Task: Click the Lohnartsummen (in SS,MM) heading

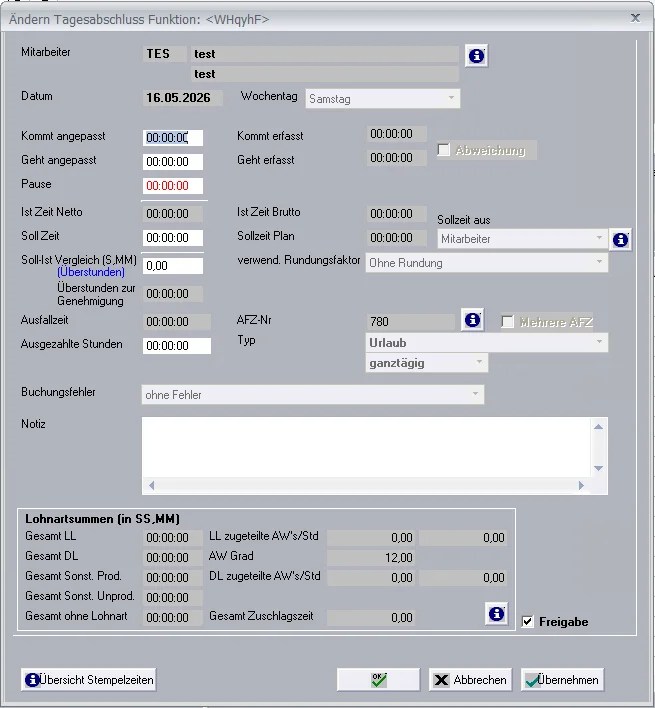Action: pyautogui.click(x=102, y=519)
